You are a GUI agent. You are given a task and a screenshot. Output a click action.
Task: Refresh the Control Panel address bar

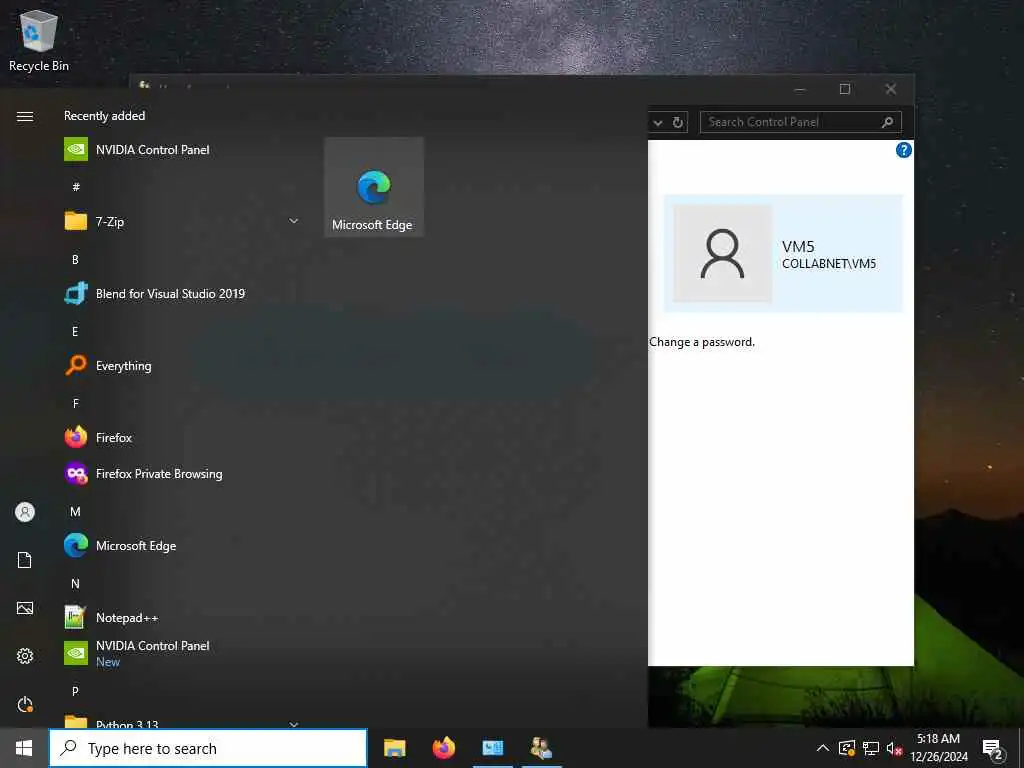point(678,122)
